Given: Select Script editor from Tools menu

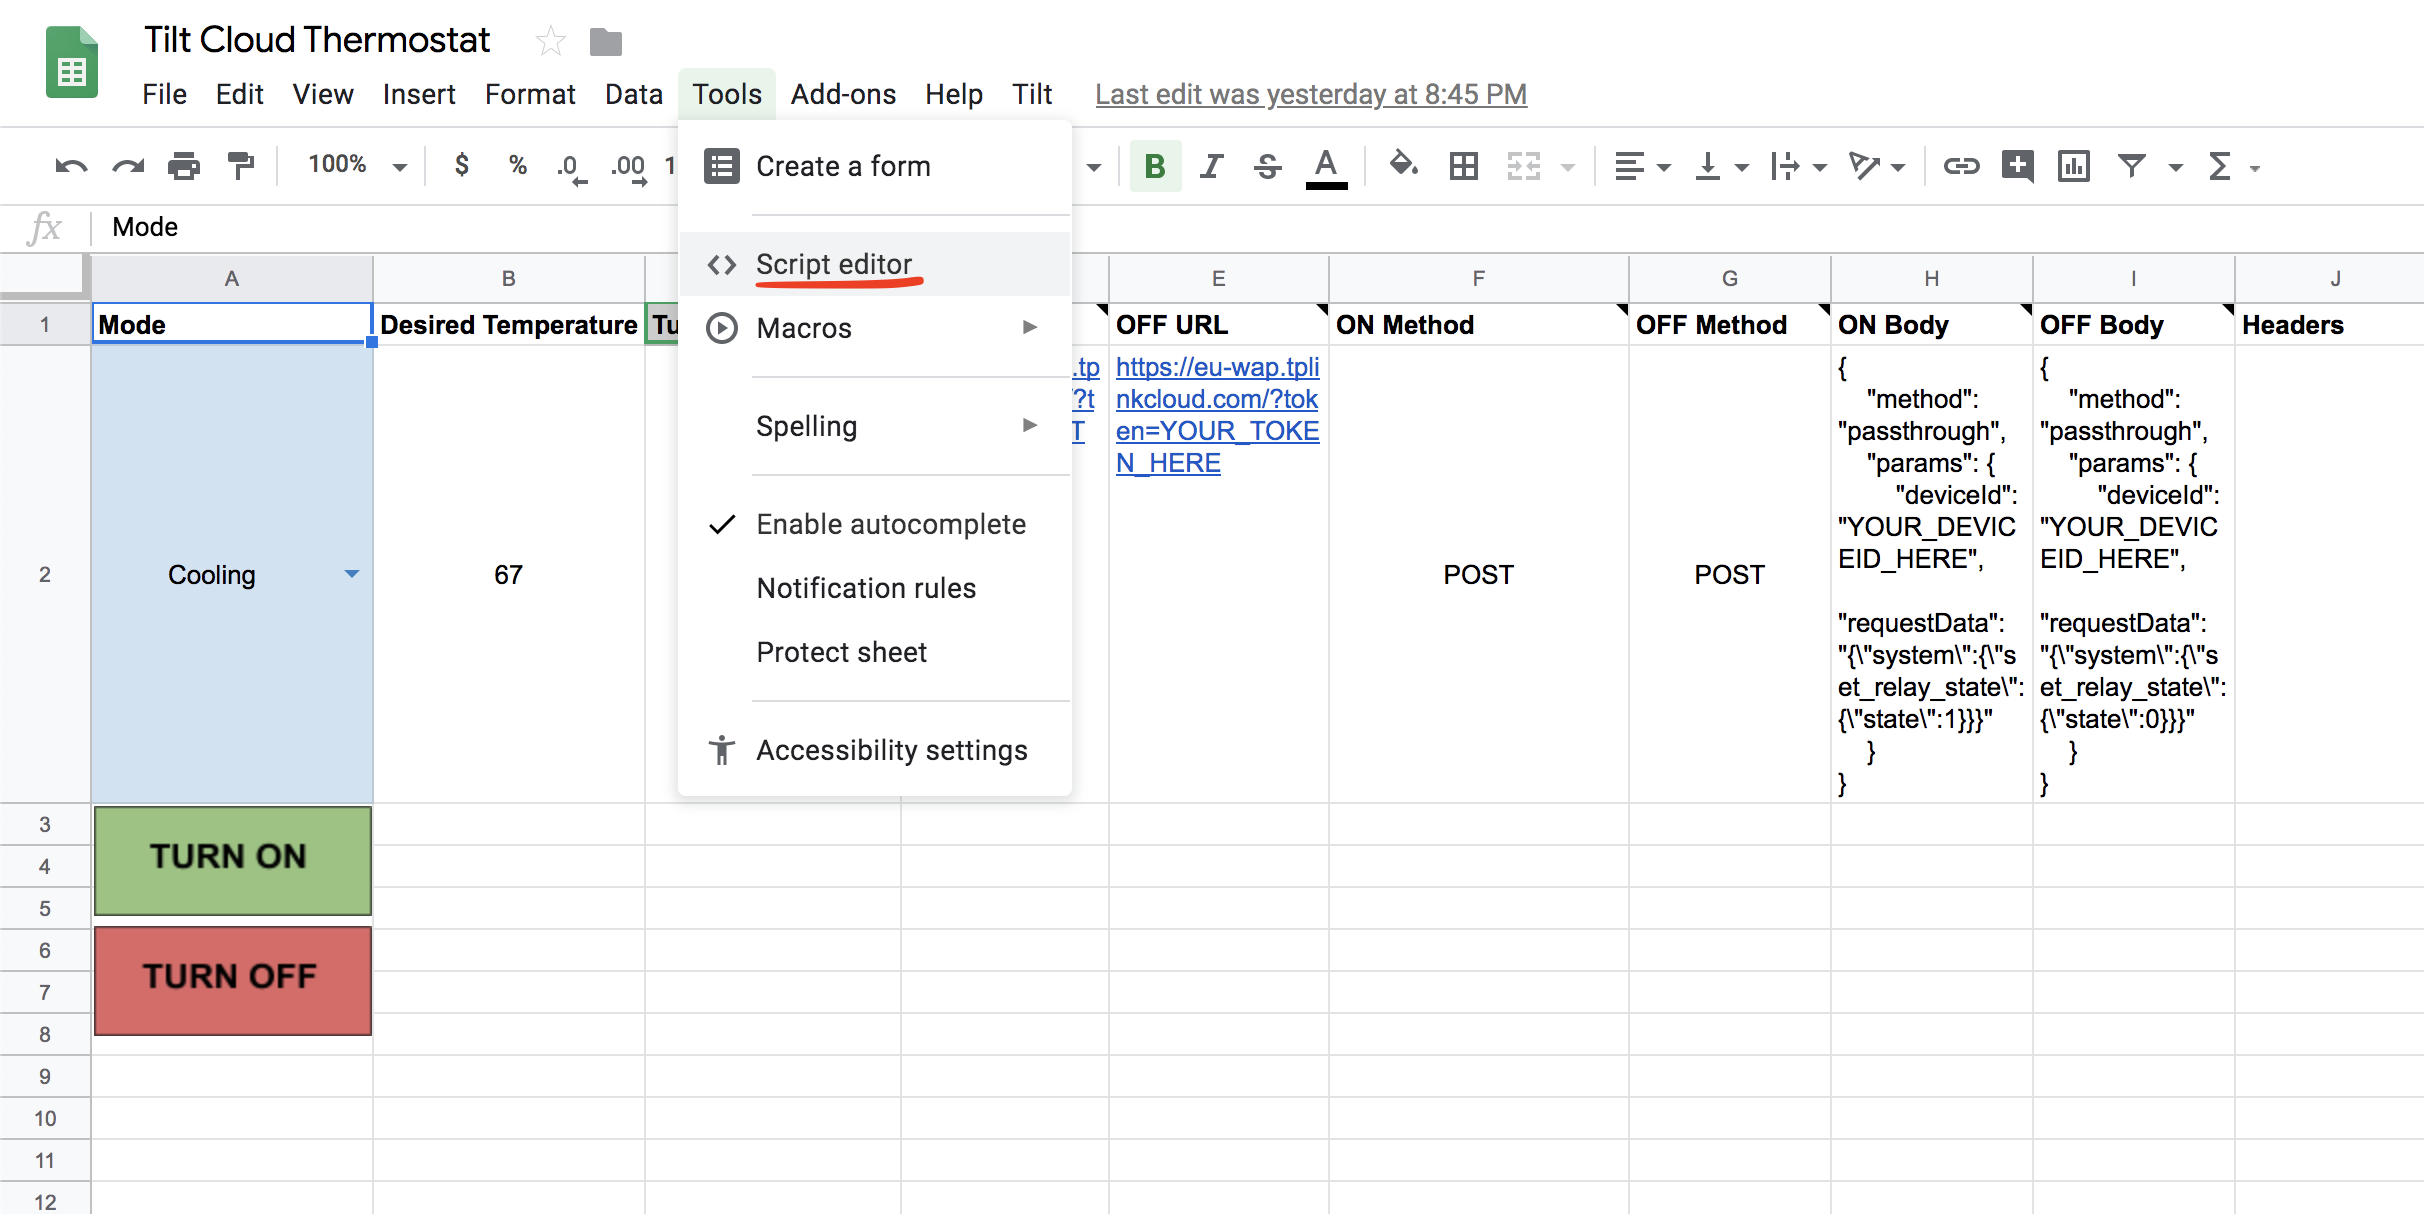Looking at the screenshot, I should coord(875,264).
